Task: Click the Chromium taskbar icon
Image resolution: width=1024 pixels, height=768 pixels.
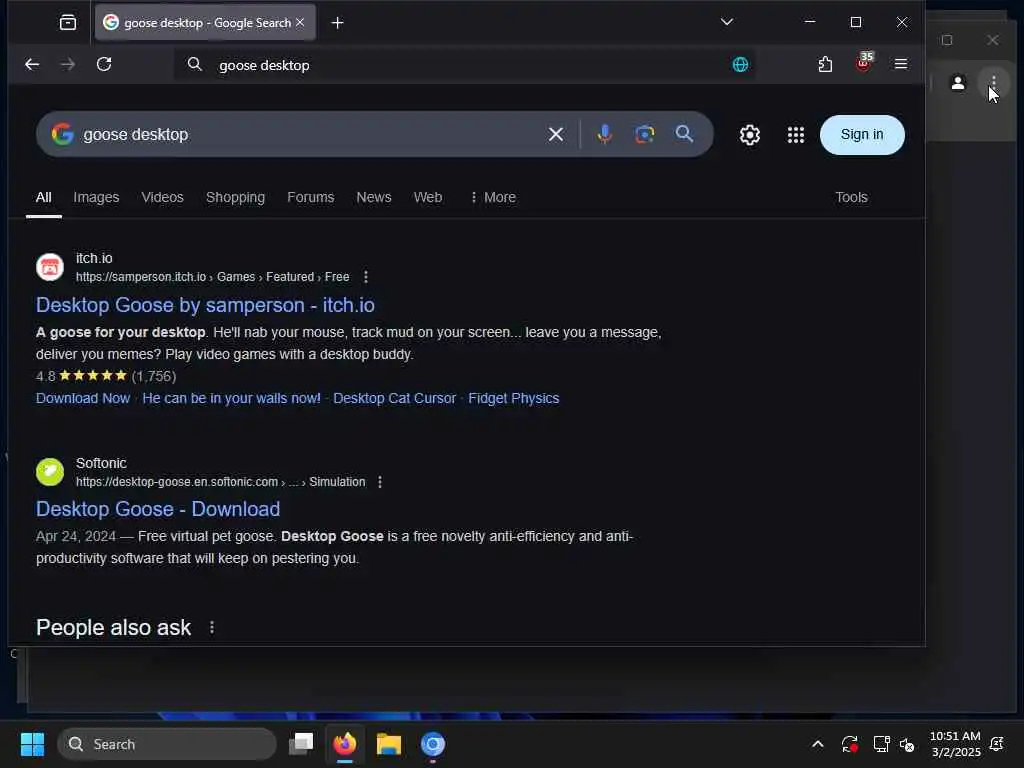Action: 432,744
